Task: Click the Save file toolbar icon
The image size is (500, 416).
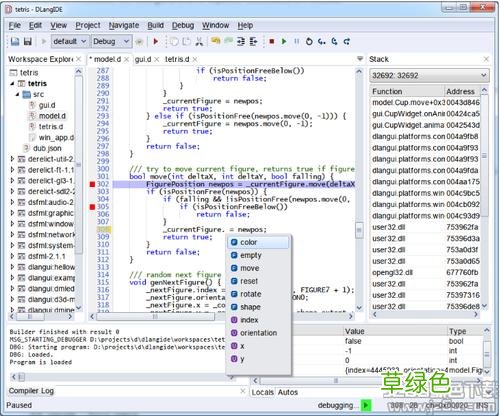Action: click(x=15, y=41)
